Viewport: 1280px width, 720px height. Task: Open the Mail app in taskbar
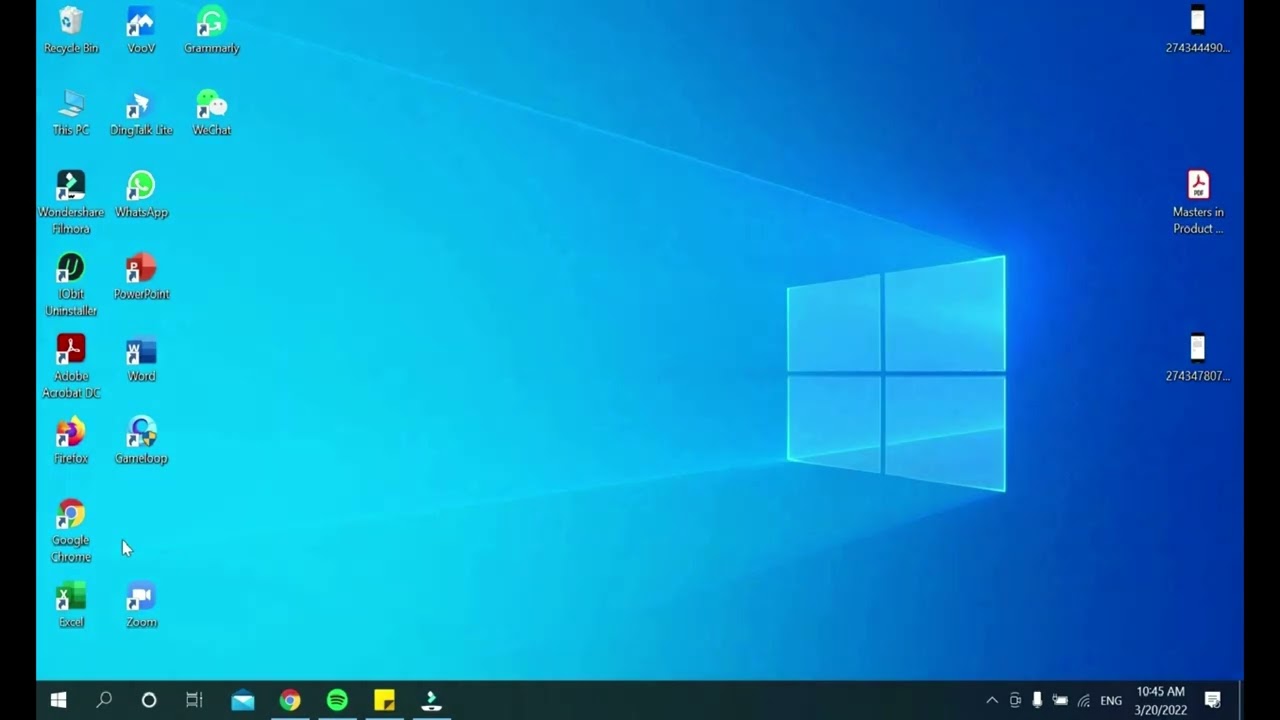pyautogui.click(x=243, y=700)
